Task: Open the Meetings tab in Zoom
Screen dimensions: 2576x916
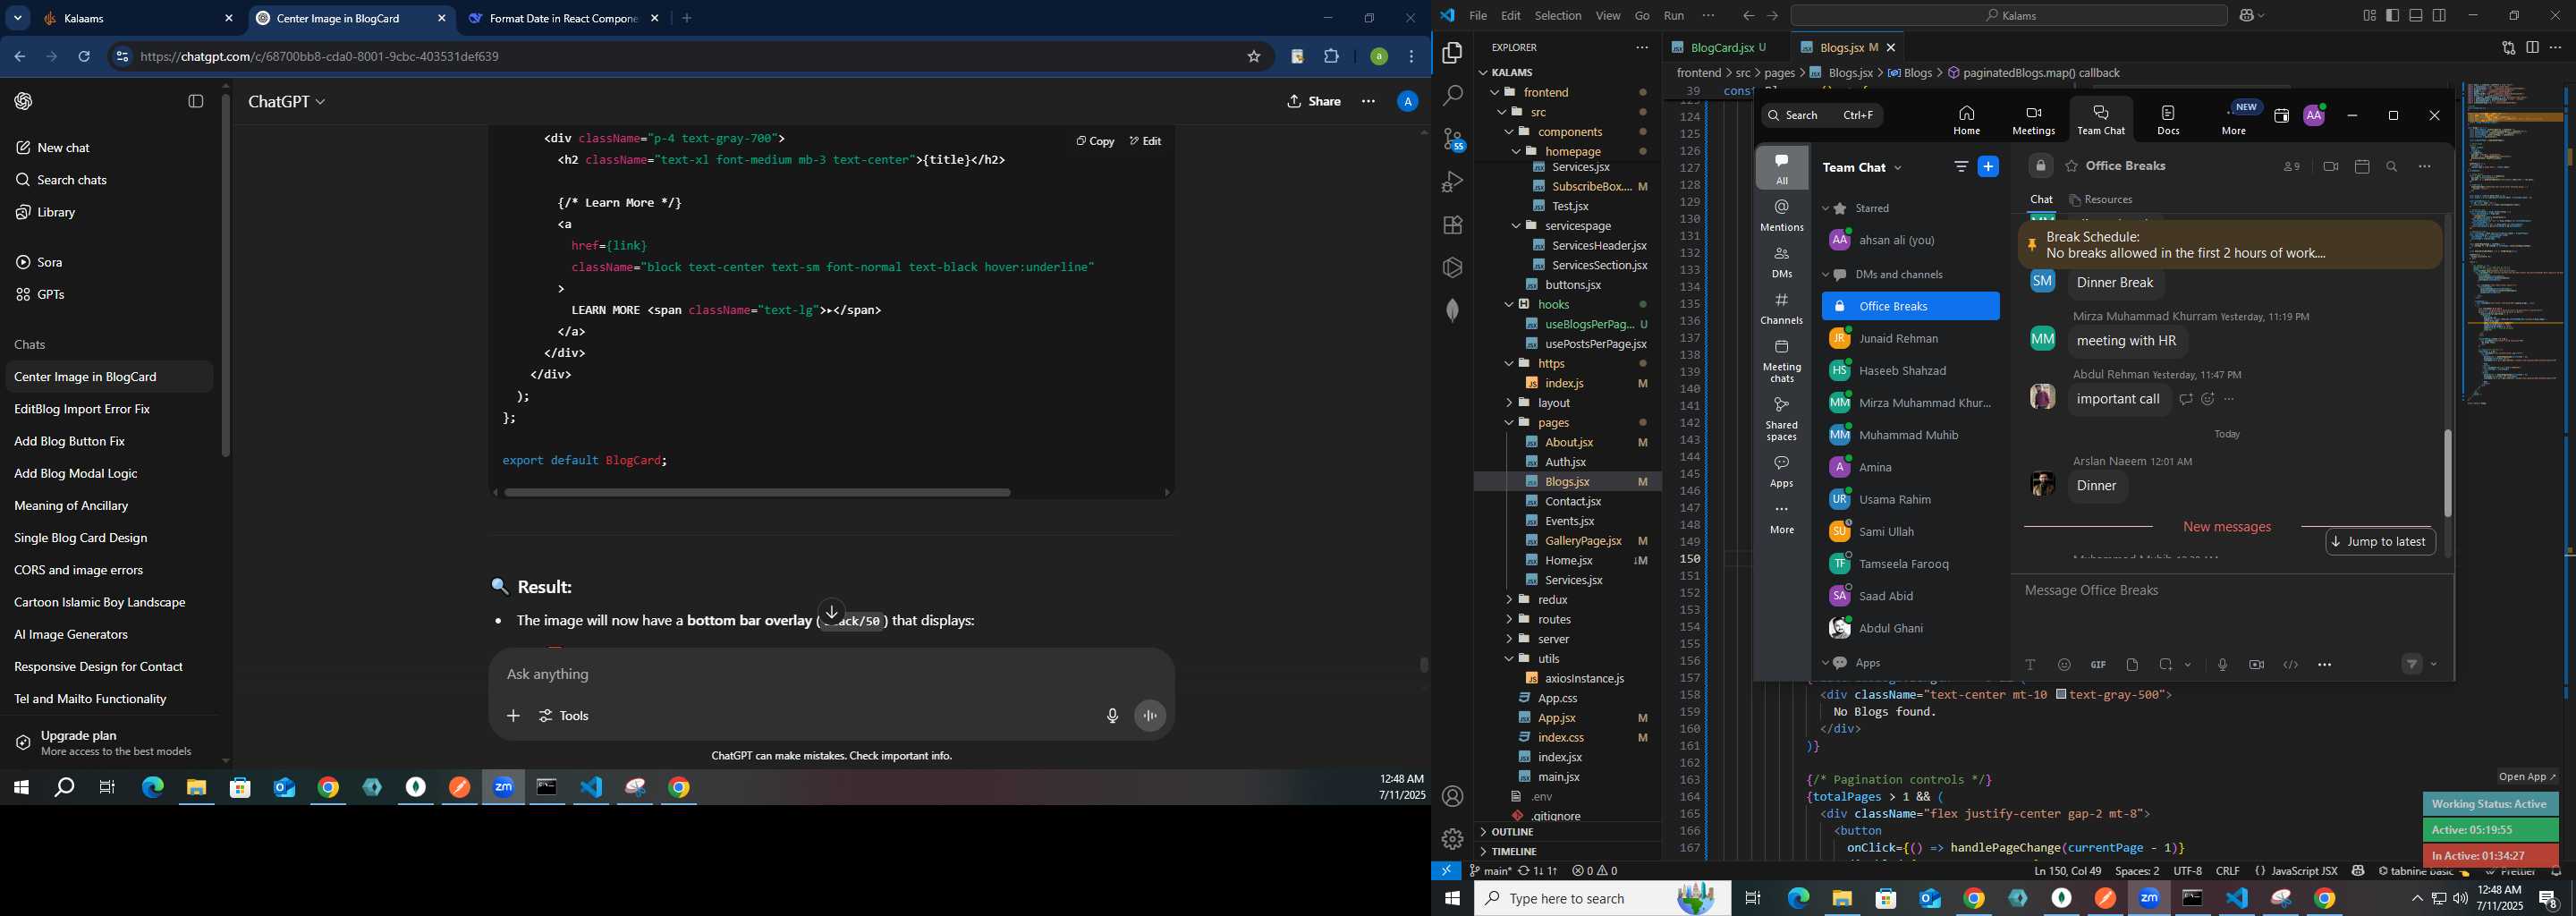Action: pos(2033,119)
